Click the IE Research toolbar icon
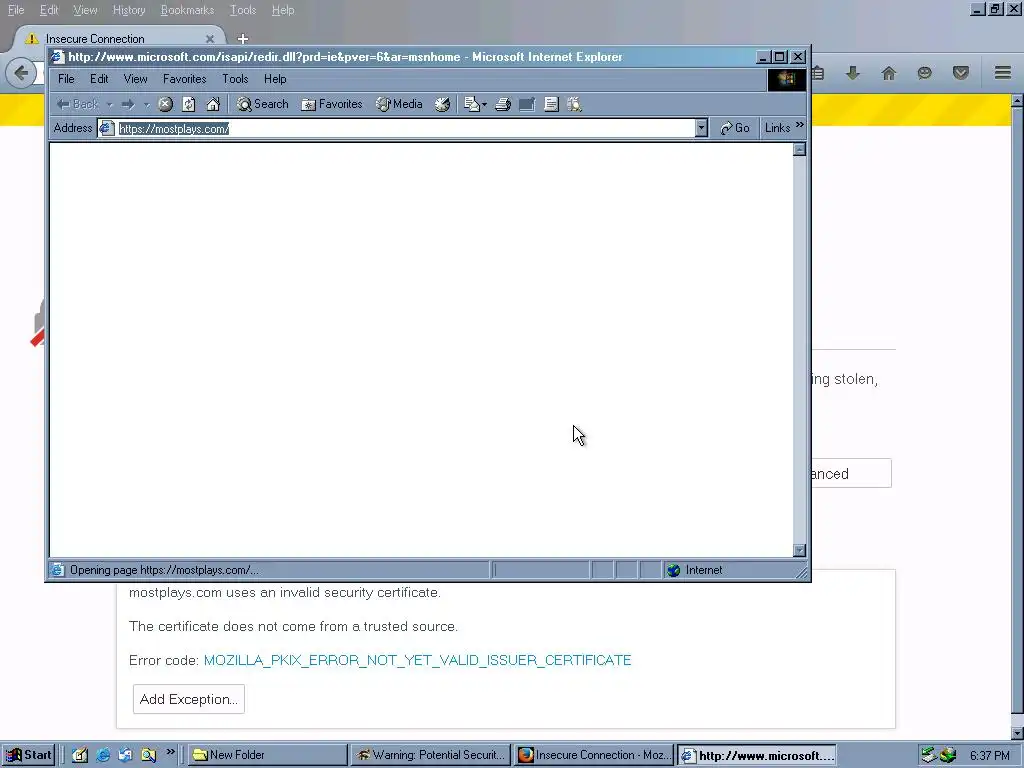This screenshot has height=768, width=1024. coord(575,104)
